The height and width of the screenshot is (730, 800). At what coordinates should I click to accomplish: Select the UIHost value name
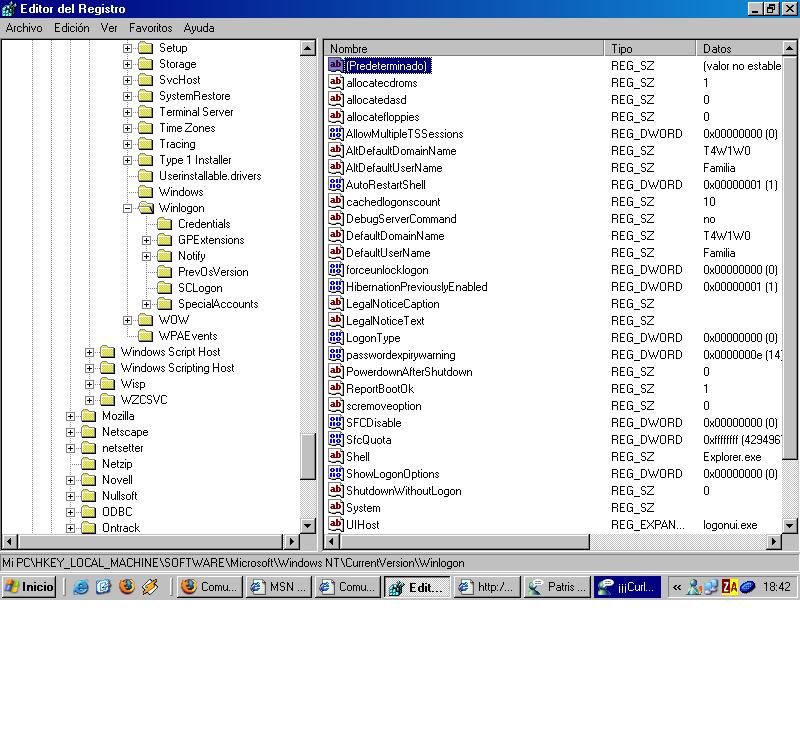(x=363, y=524)
